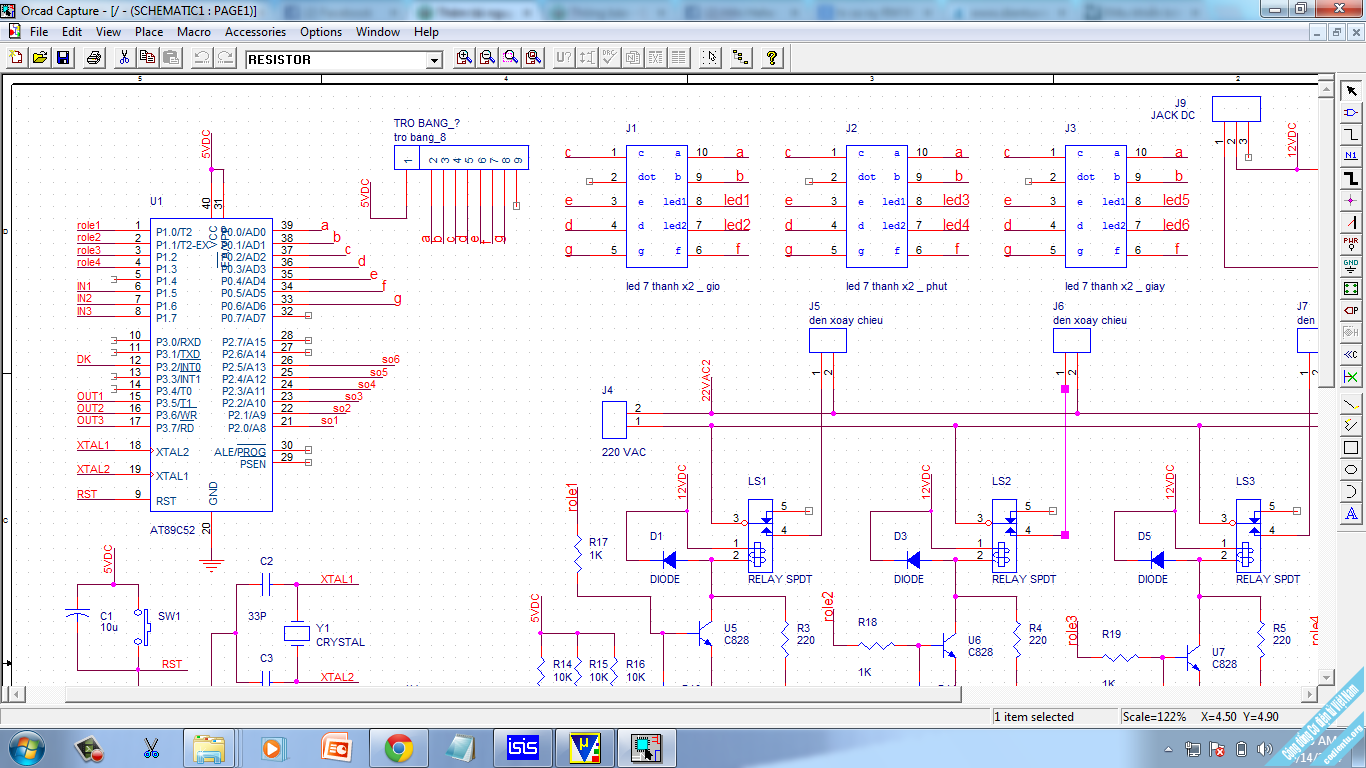Click the Y1 CRYSTAL component label
The width and height of the screenshot is (1366, 768).
point(340,642)
